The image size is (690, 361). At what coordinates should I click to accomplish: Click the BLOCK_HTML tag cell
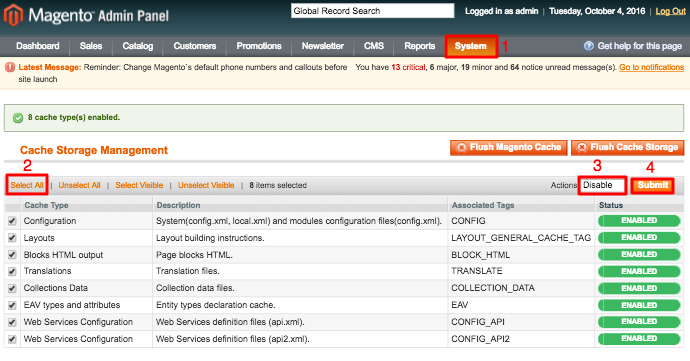[x=481, y=255]
